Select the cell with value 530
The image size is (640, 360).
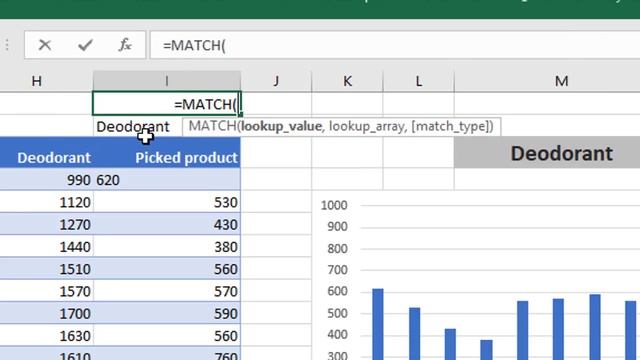point(167,202)
